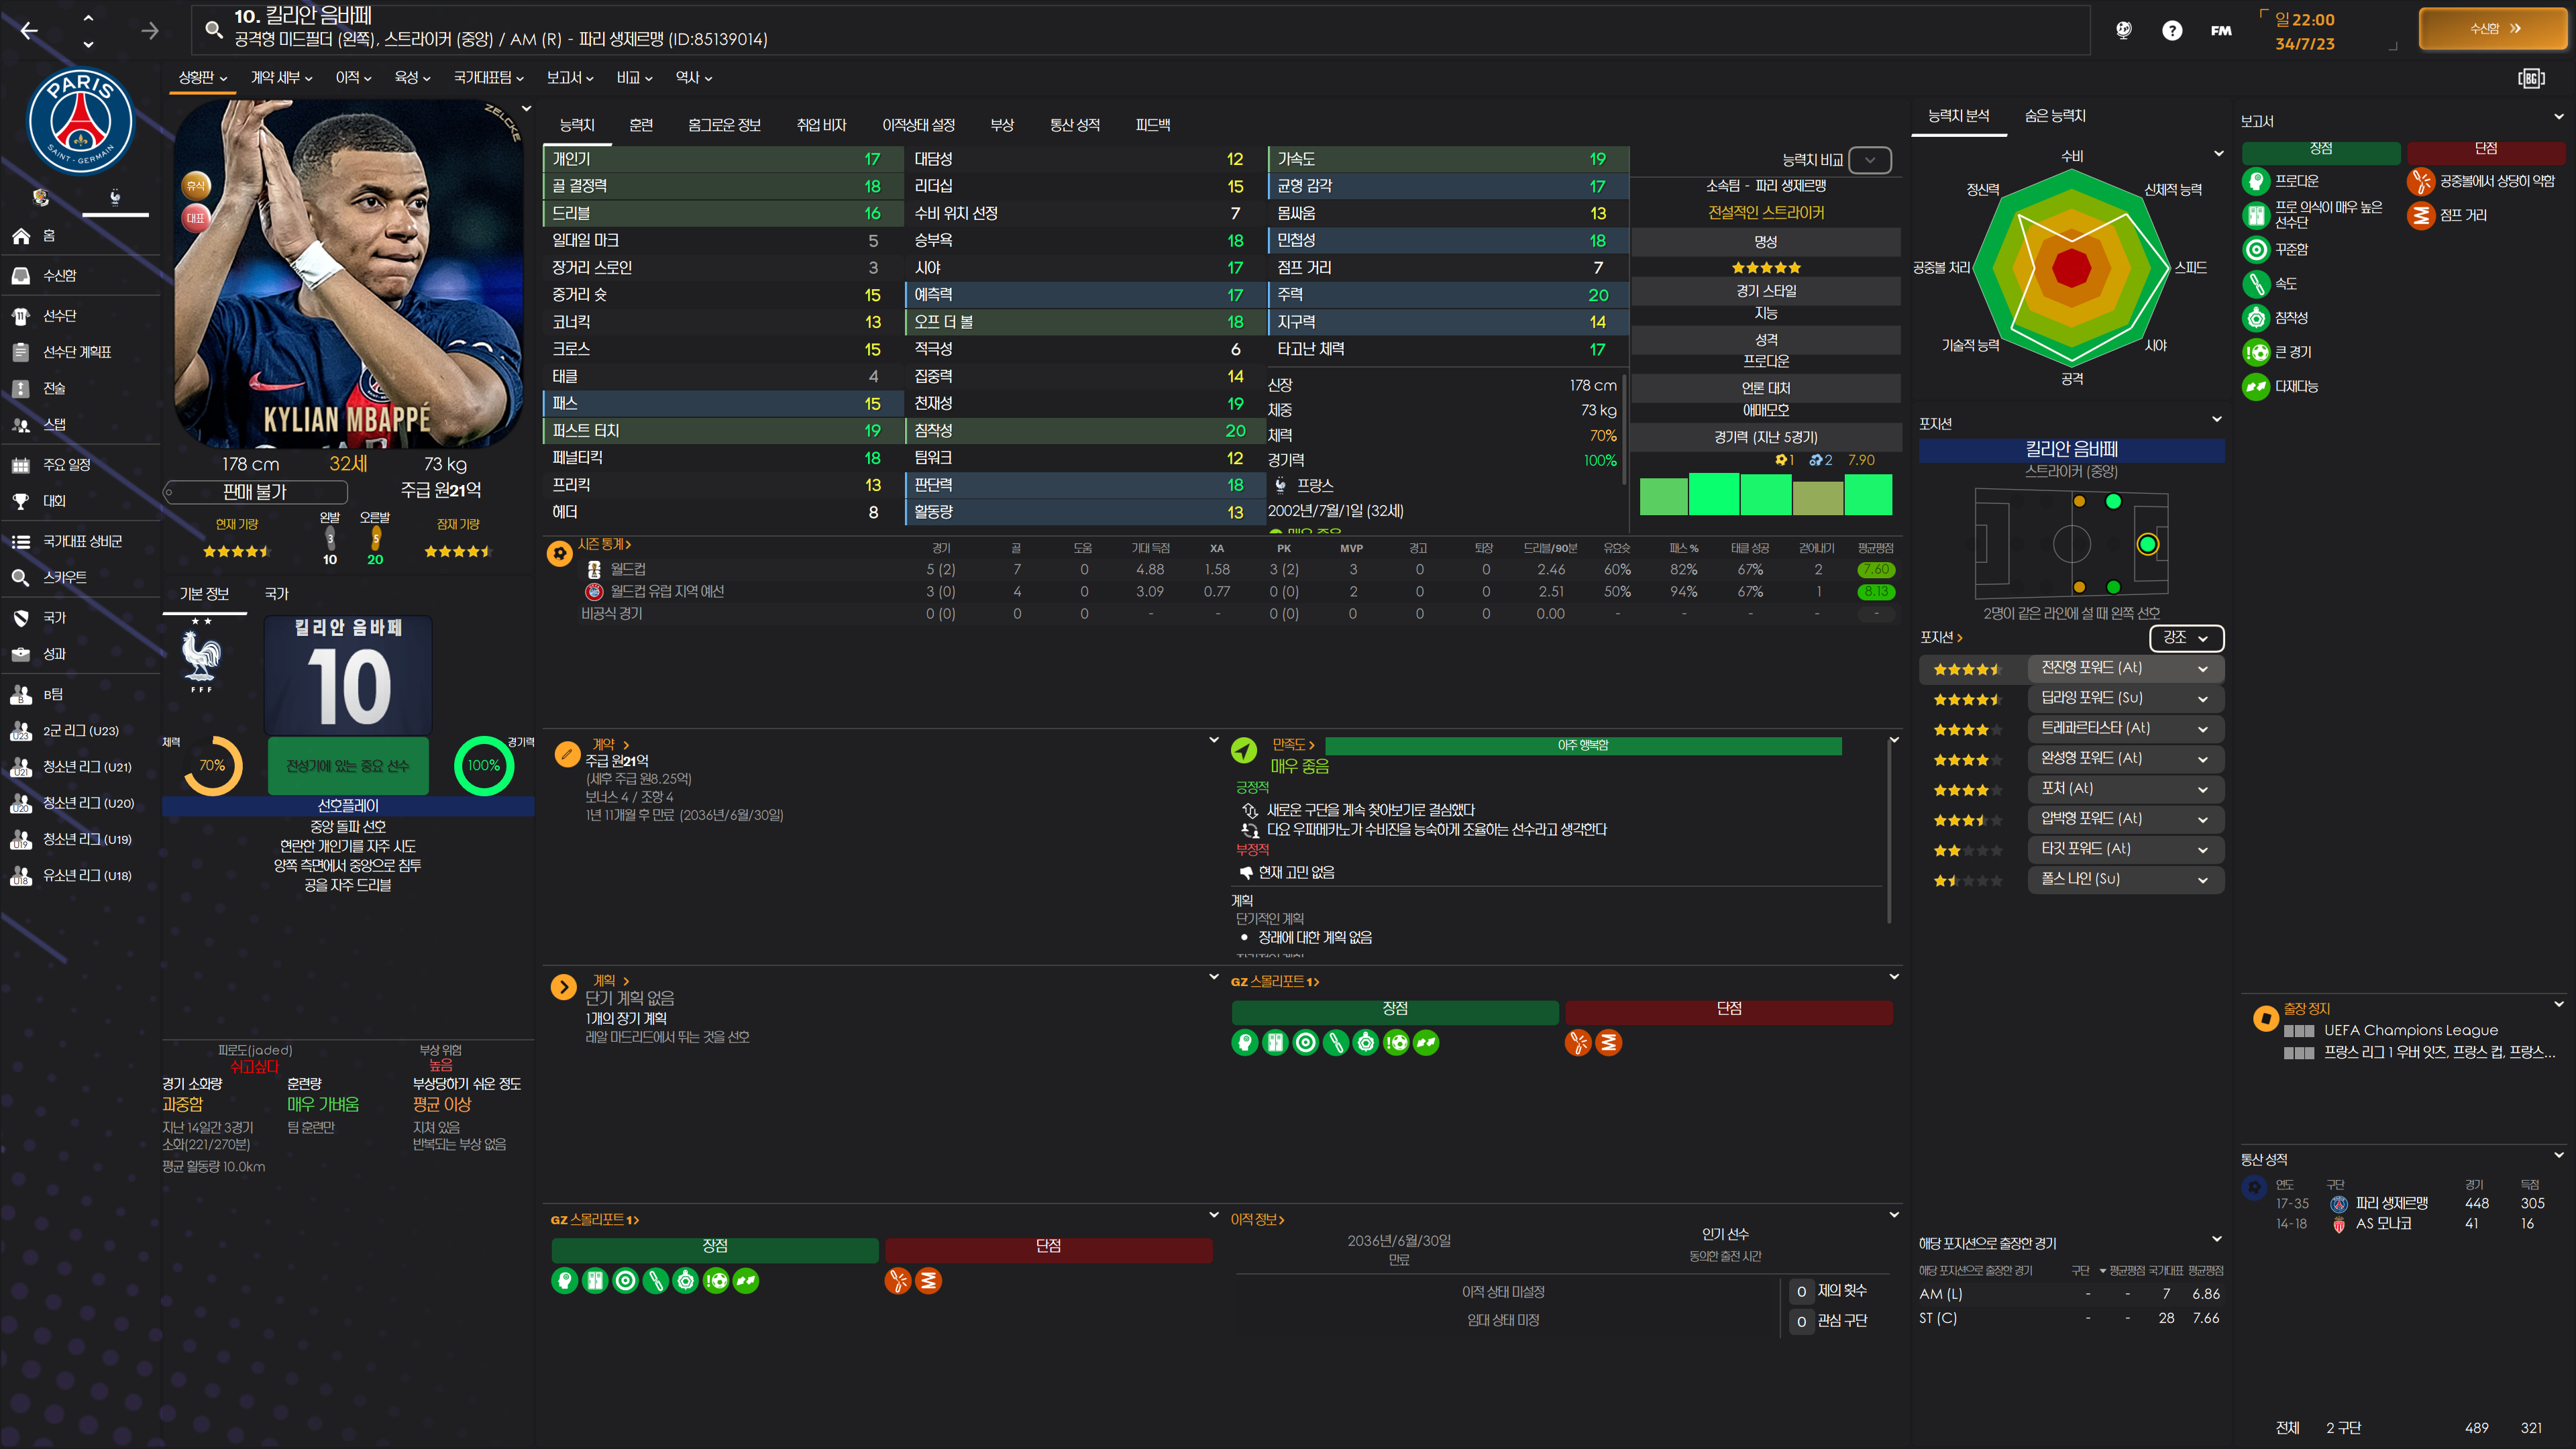The height and width of the screenshot is (1449, 2576).
Task: Click the 계약 pencil icon
Action: tap(567, 754)
